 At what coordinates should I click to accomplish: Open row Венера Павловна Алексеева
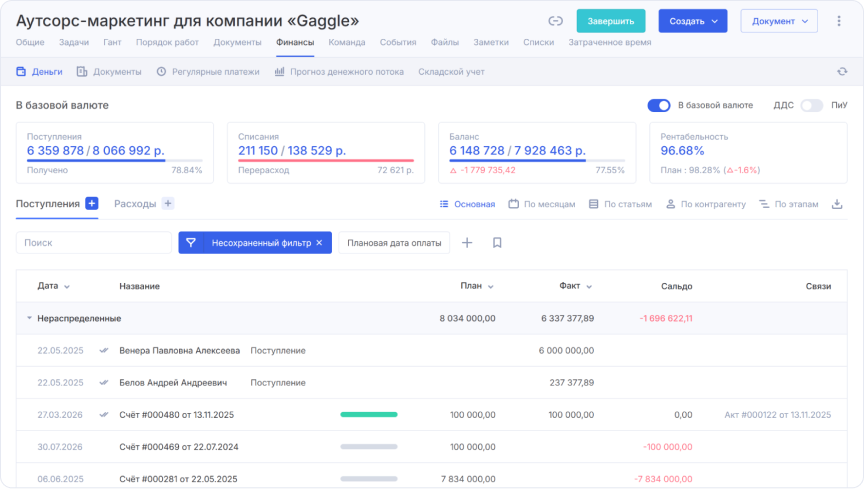pyautogui.click(x=431, y=351)
